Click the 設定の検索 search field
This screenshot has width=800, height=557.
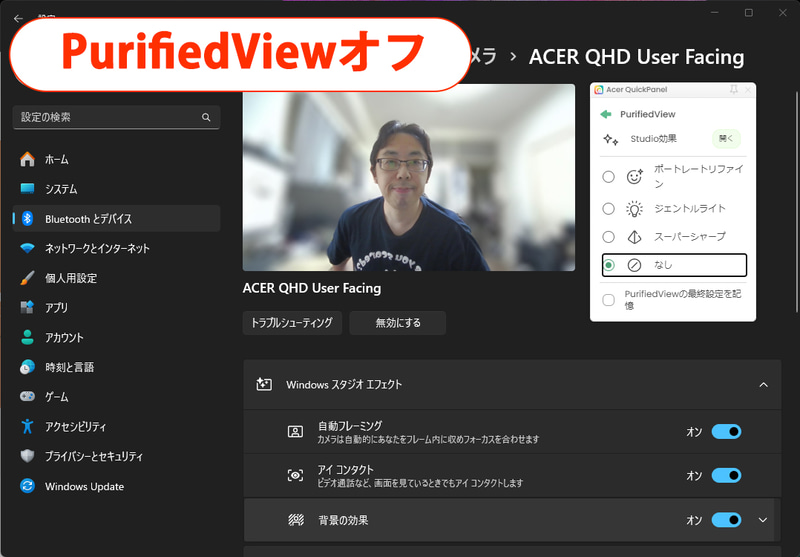116,117
